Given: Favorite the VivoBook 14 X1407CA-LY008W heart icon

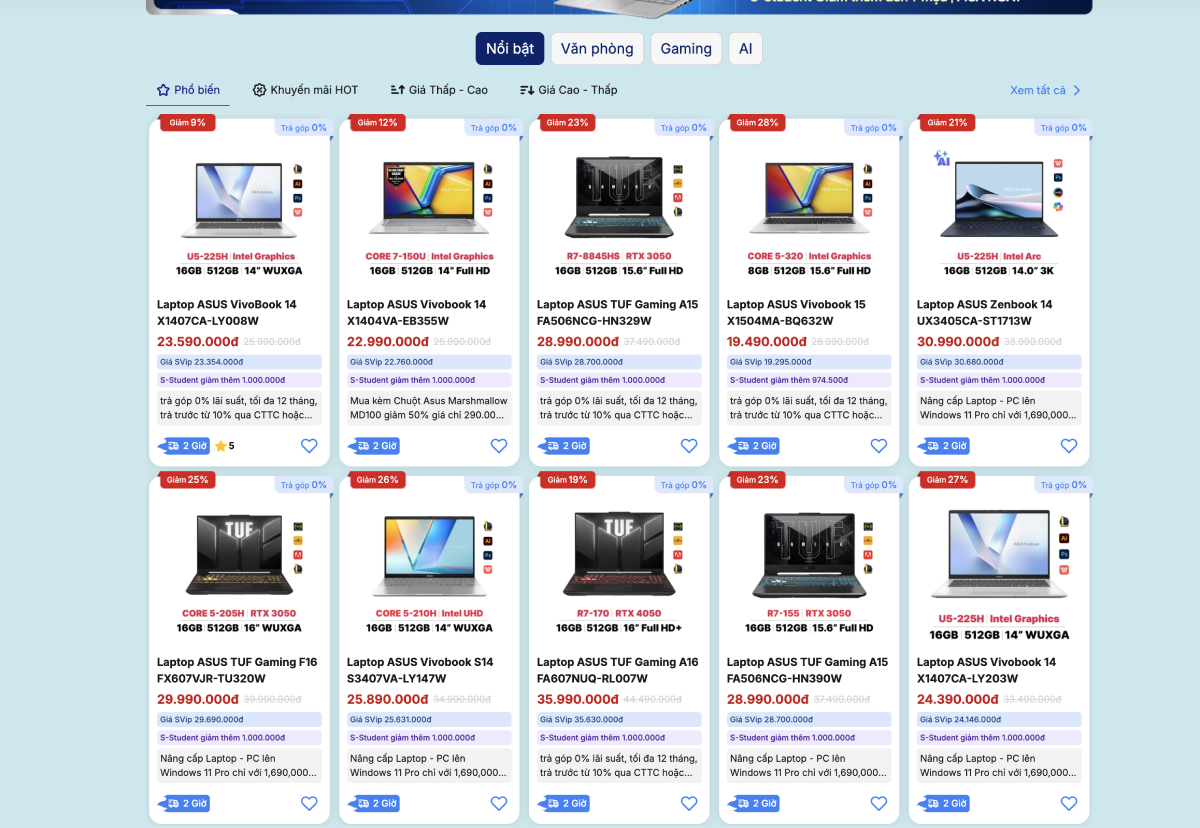Looking at the screenshot, I should click(309, 446).
